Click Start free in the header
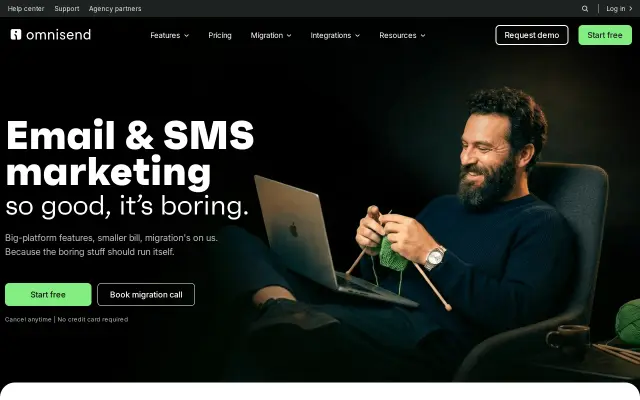This screenshot has height=400, width=640. point(605,35)
